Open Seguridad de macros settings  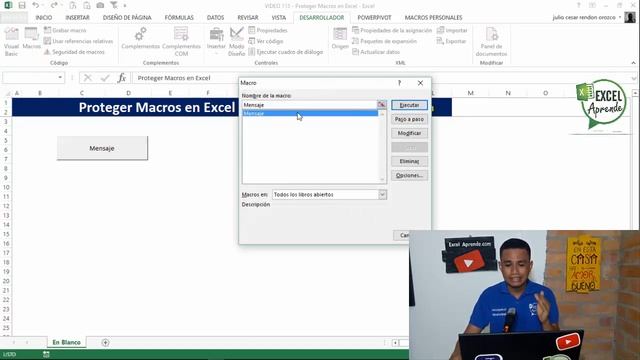74,52
